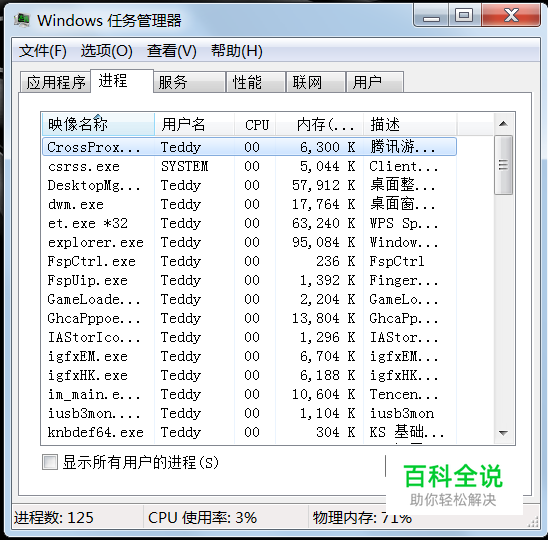548x540 pixels.
Task: Click memory value 57,912 K
Action: (324, 185)
